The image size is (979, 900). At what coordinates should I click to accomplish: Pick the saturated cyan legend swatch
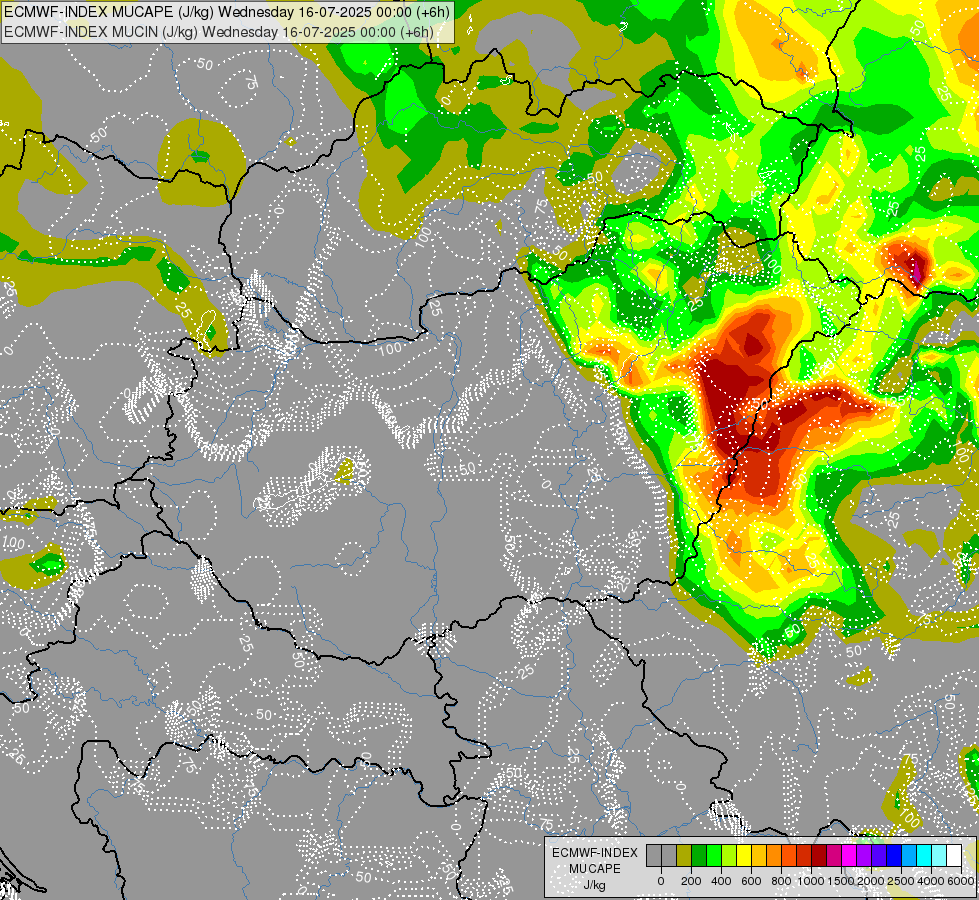(925, 855)
